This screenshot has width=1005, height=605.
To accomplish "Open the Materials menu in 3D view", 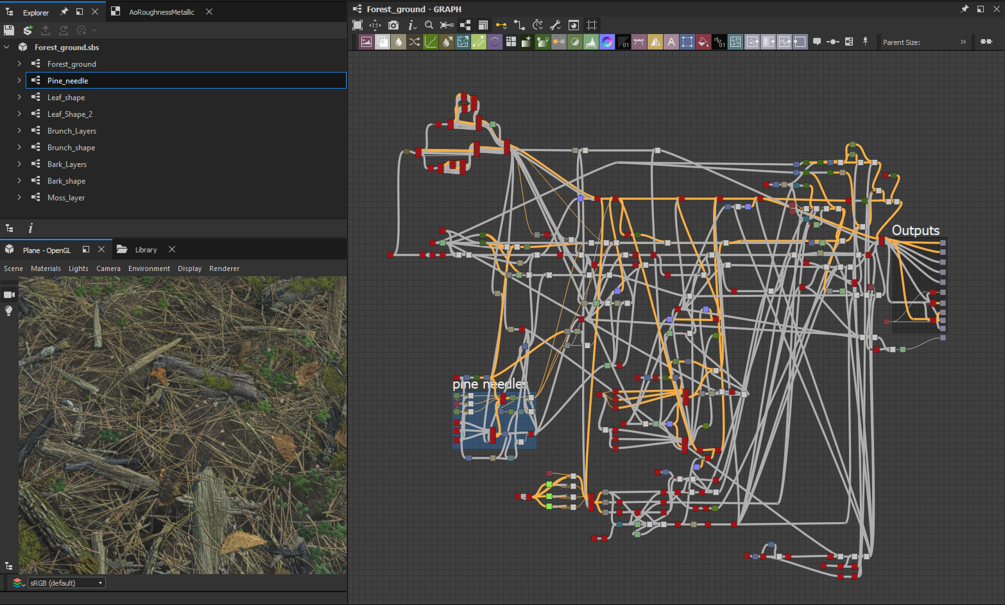I will tap(46, 269).
